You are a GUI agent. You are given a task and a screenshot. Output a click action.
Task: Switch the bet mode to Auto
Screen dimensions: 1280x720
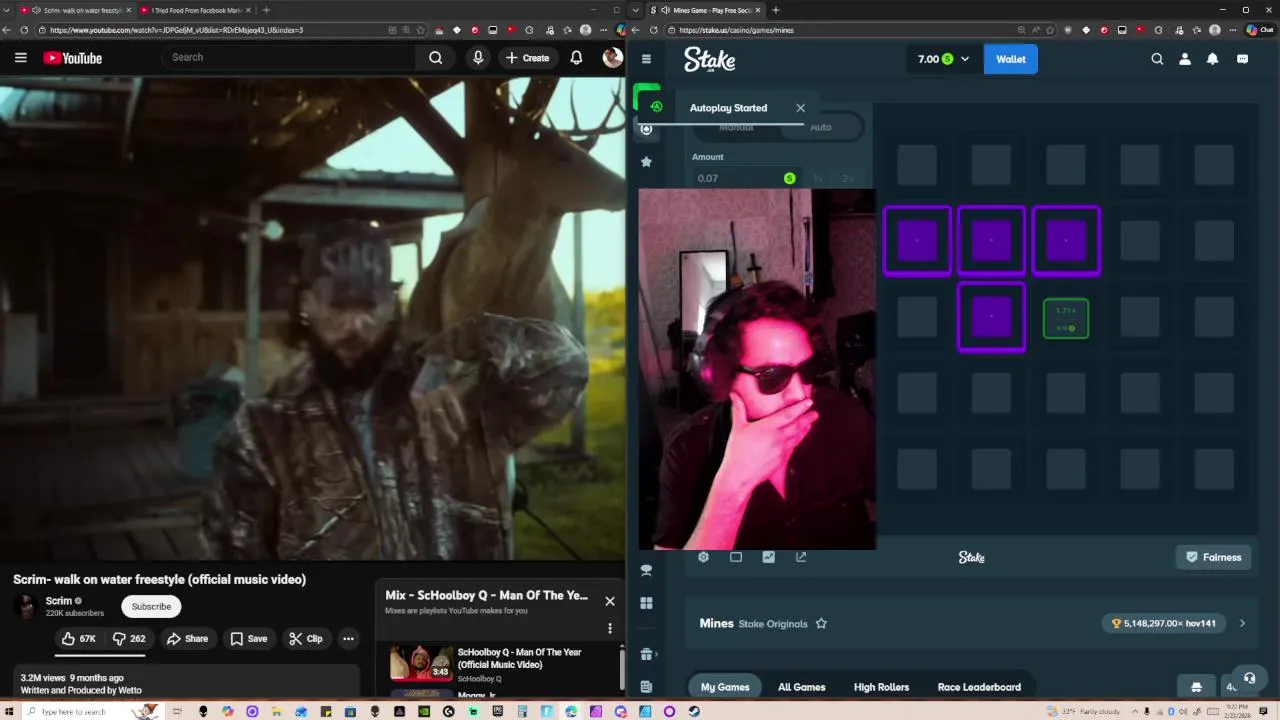coord(821,128)
